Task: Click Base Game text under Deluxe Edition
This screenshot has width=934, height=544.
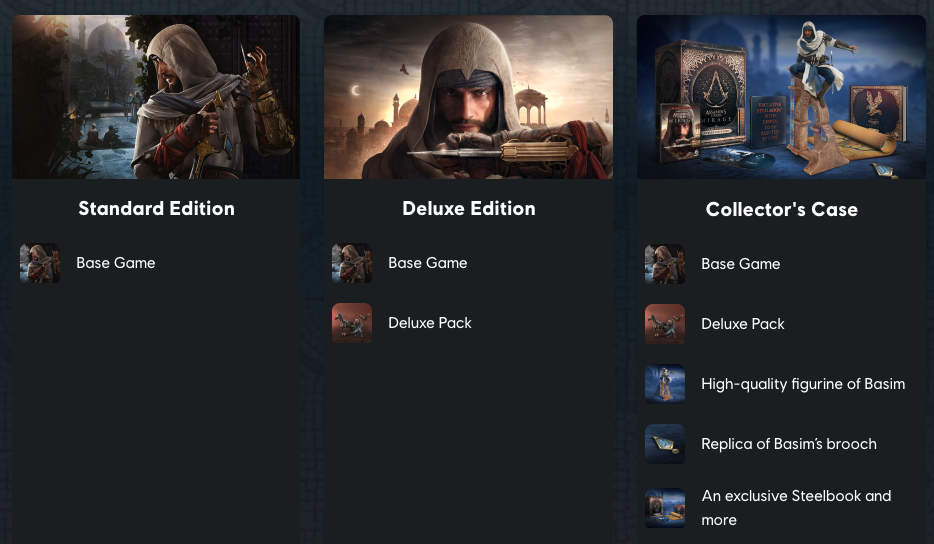Action: point(428,263)
